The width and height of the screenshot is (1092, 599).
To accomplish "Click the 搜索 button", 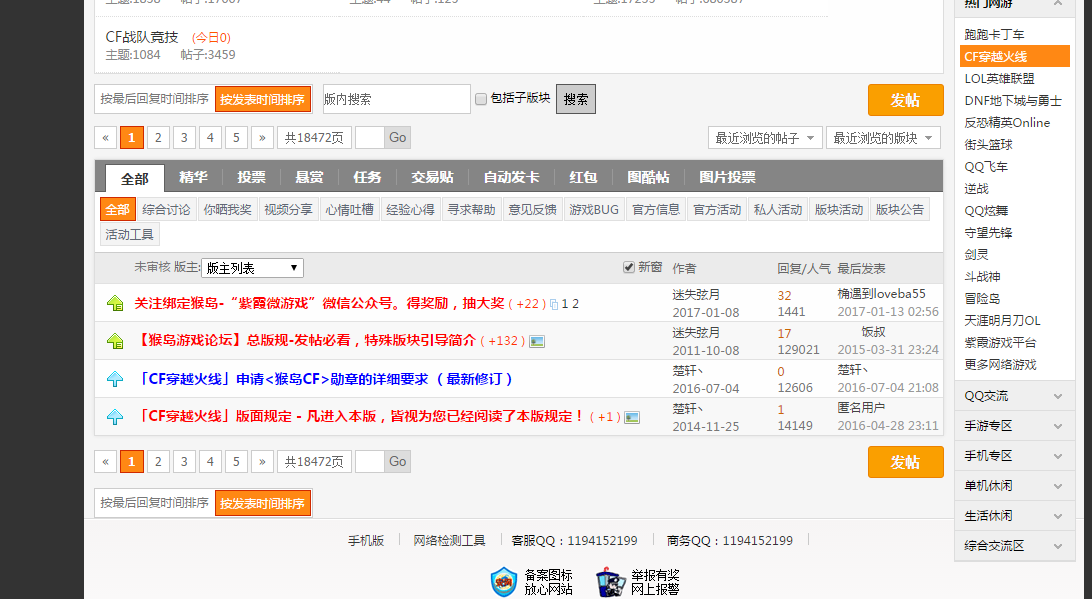I will point(576,99).
